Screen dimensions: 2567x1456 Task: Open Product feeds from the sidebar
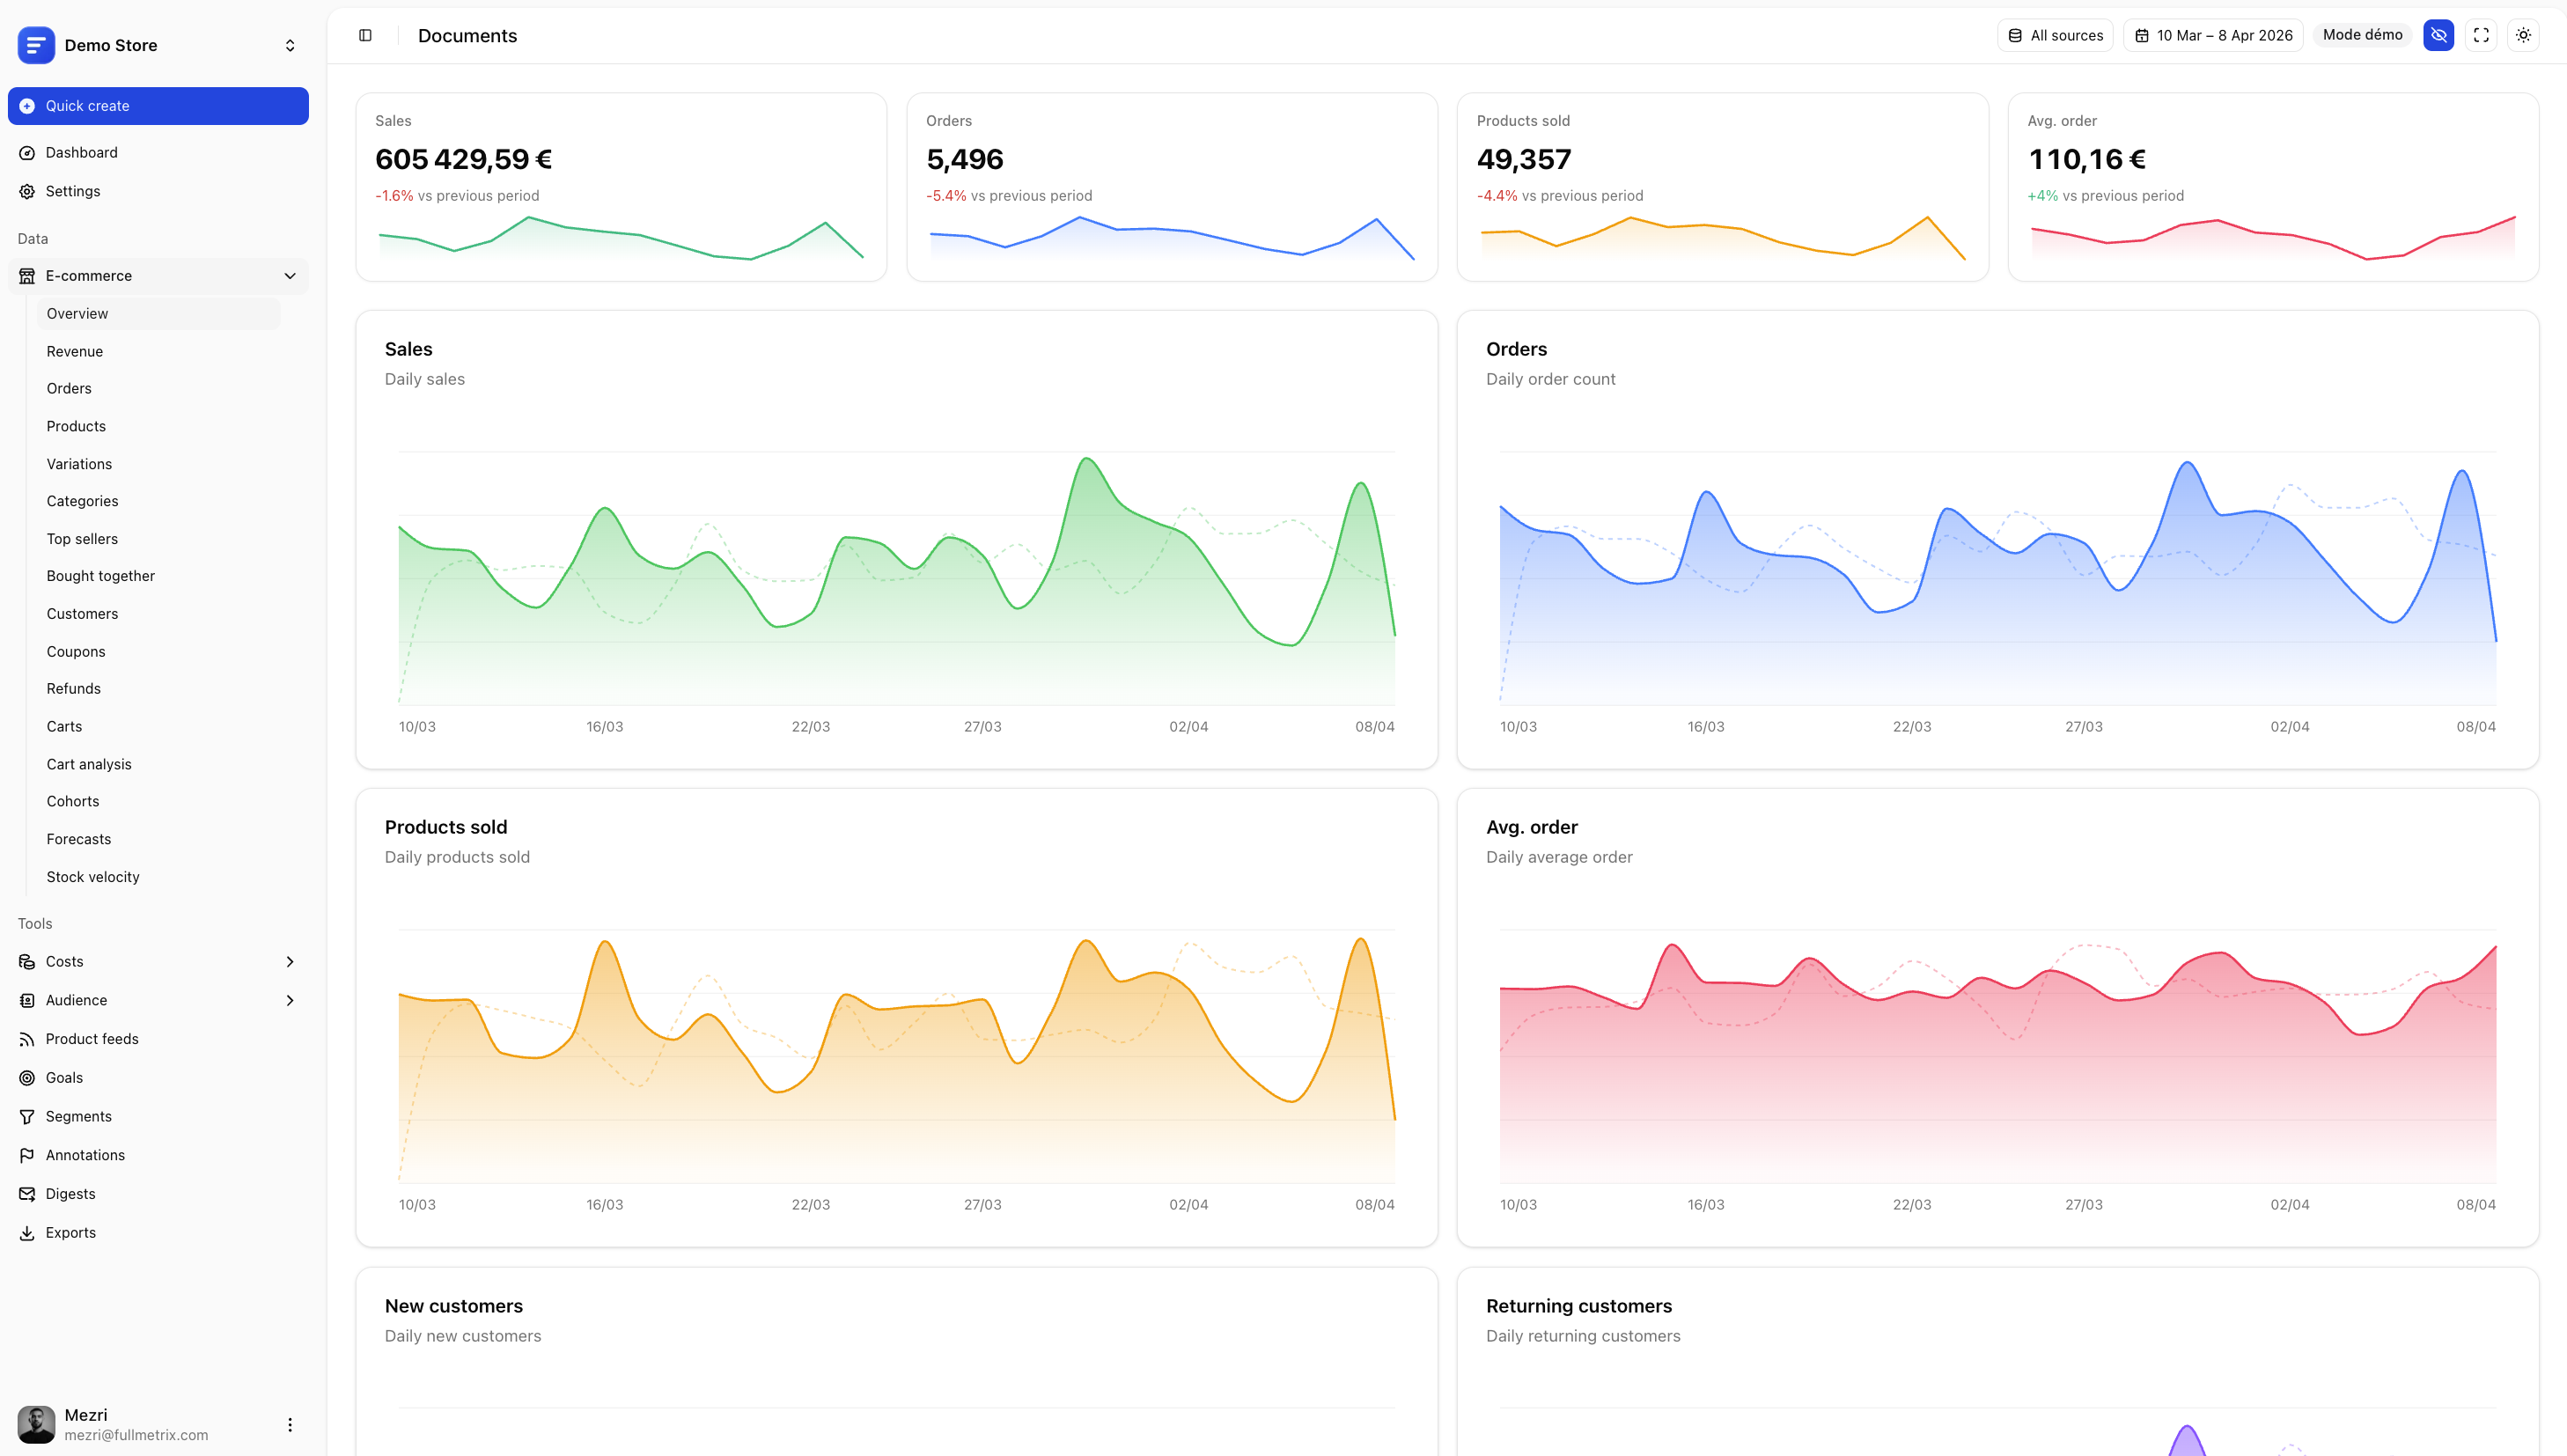[91, 1038]
